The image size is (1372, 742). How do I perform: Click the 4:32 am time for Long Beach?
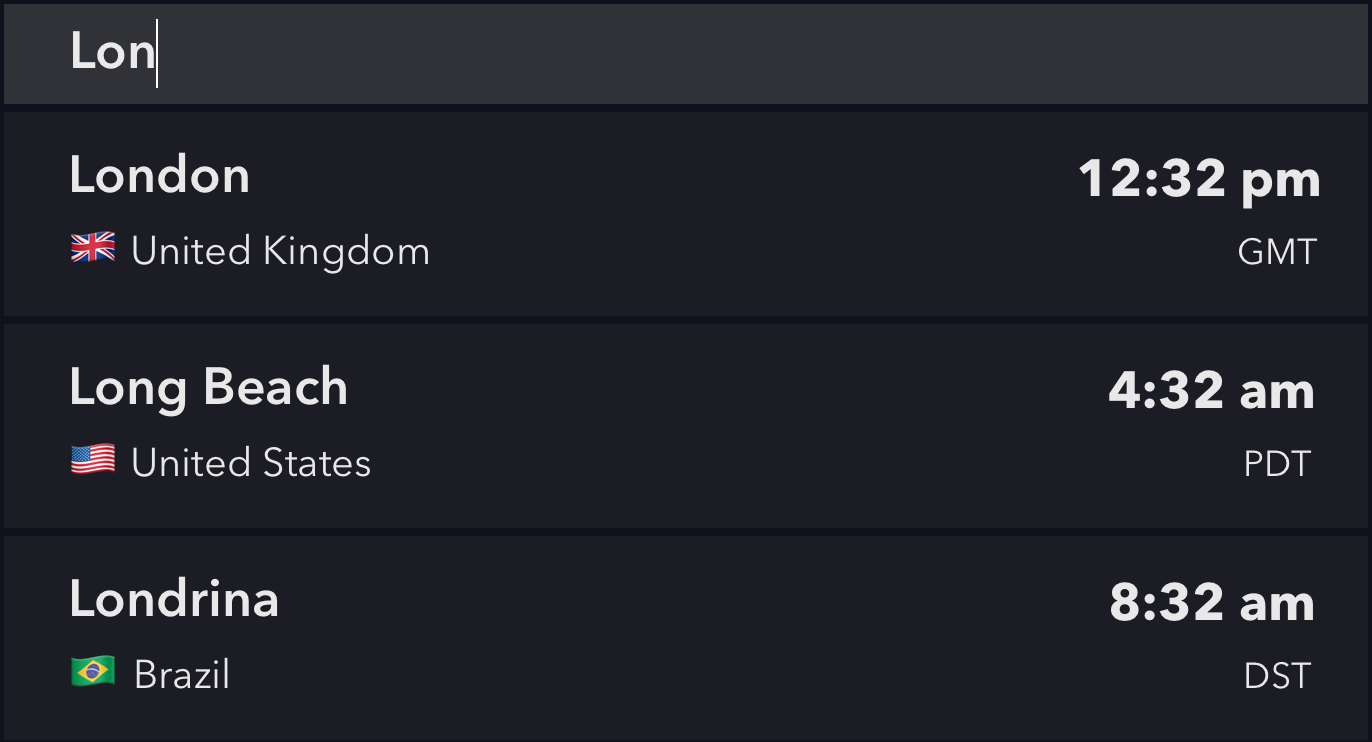pos(1211,391)
